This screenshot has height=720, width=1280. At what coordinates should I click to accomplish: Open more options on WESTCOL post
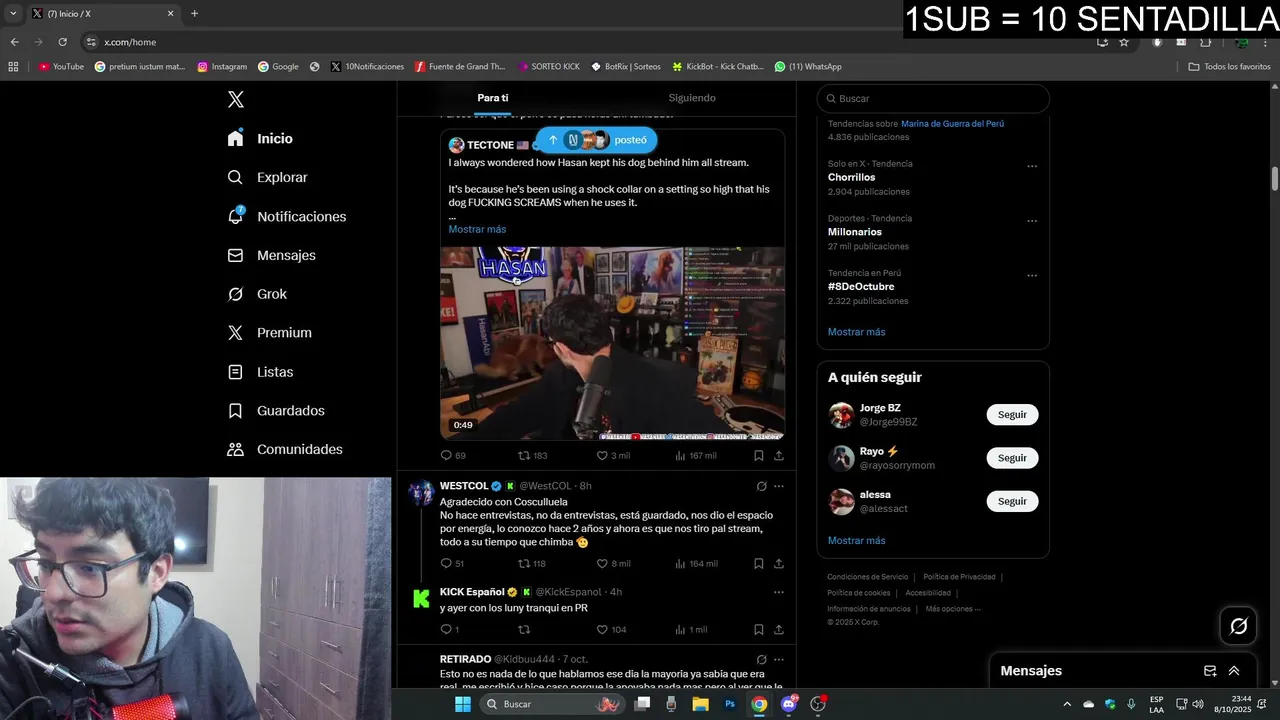(x=779, y=486)
